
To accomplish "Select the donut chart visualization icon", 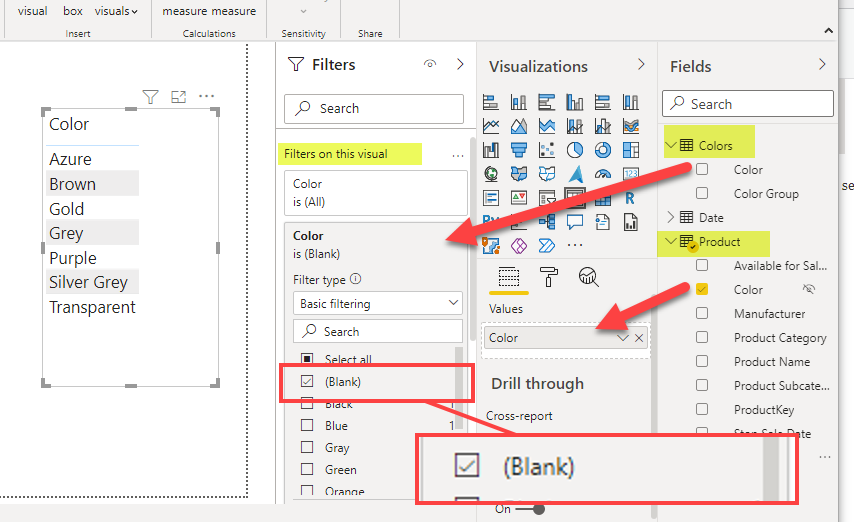I will coord(602,150).
